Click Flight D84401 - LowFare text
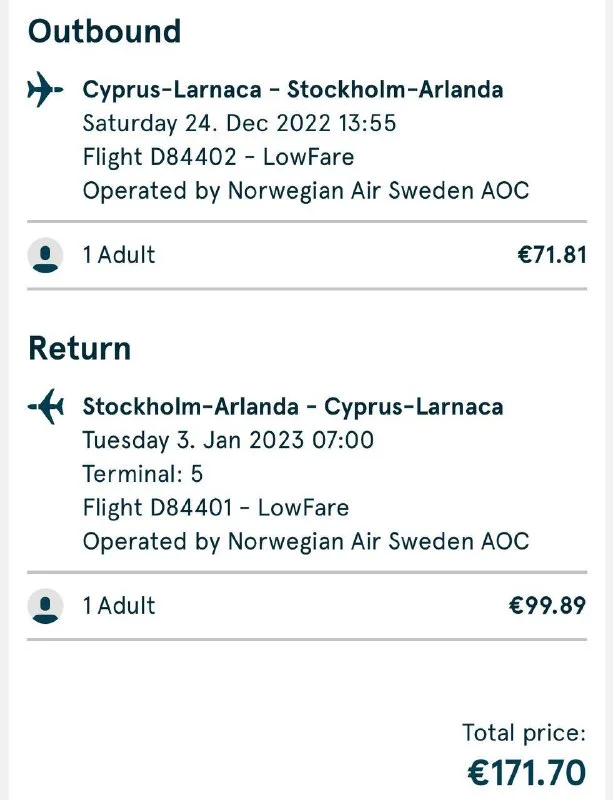The height and width of the screenshot is (800, 613). 216,507
